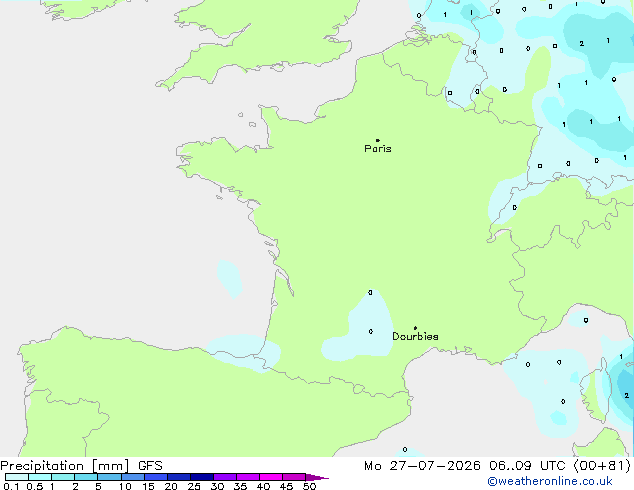The width and height of the screenshot is (634, 490).
Task: Click the (00+81) forecast hour label
Action: [x=602, y=466]
